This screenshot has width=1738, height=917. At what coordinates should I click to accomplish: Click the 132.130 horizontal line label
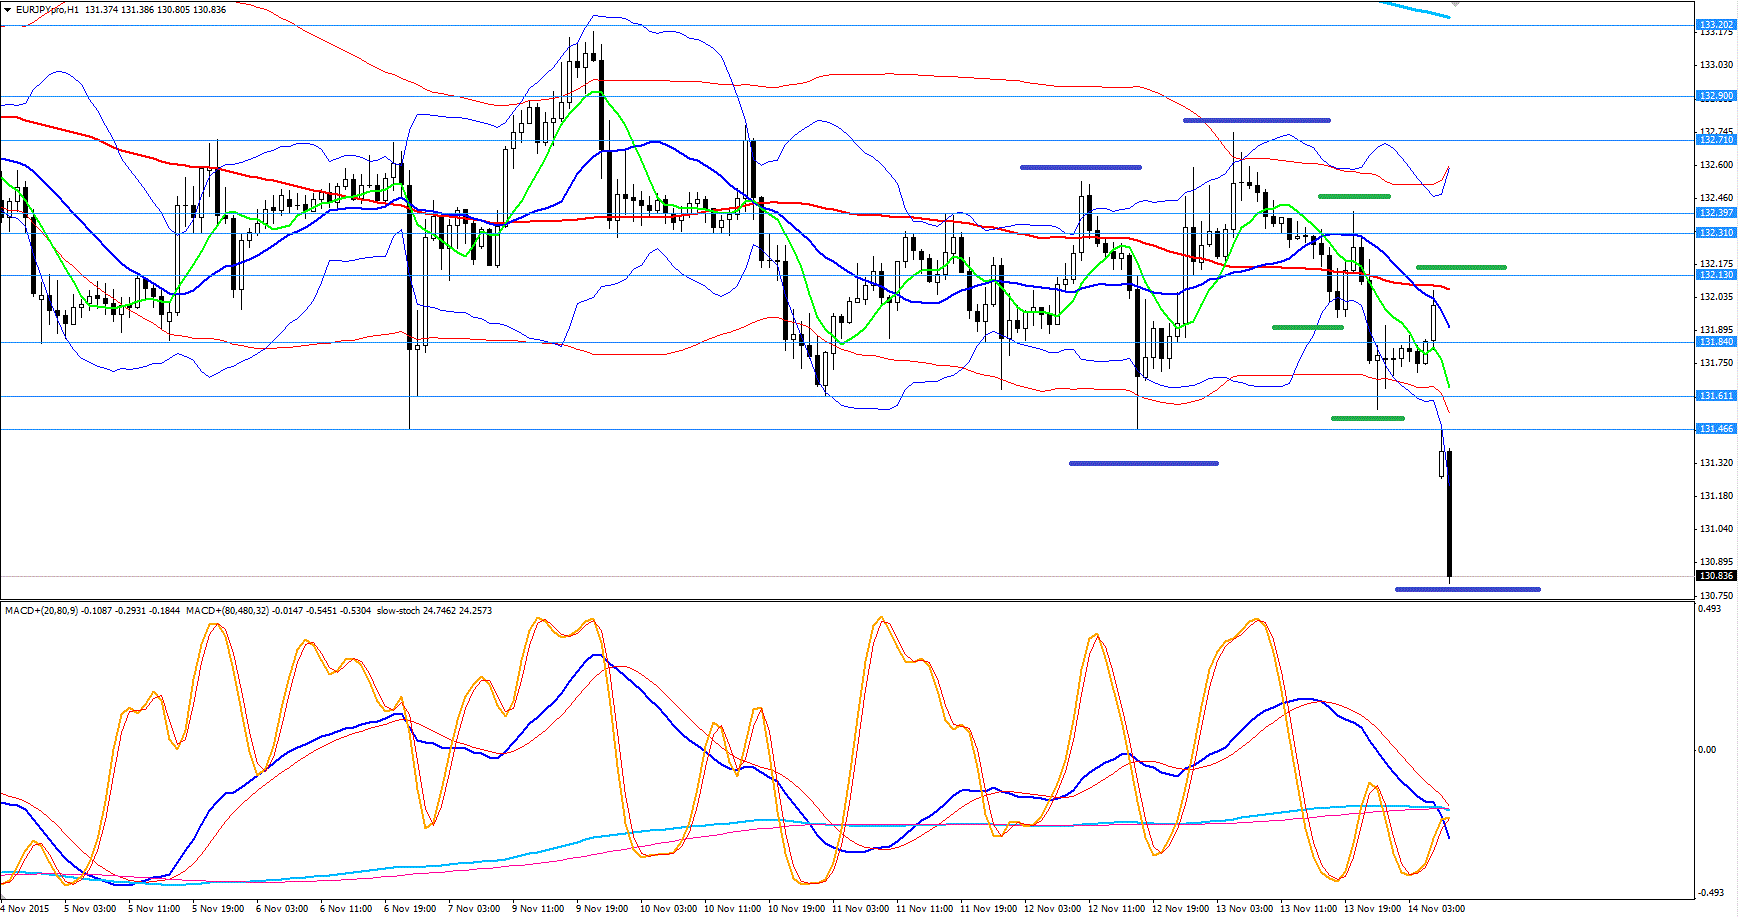(x=1716, y=274)
